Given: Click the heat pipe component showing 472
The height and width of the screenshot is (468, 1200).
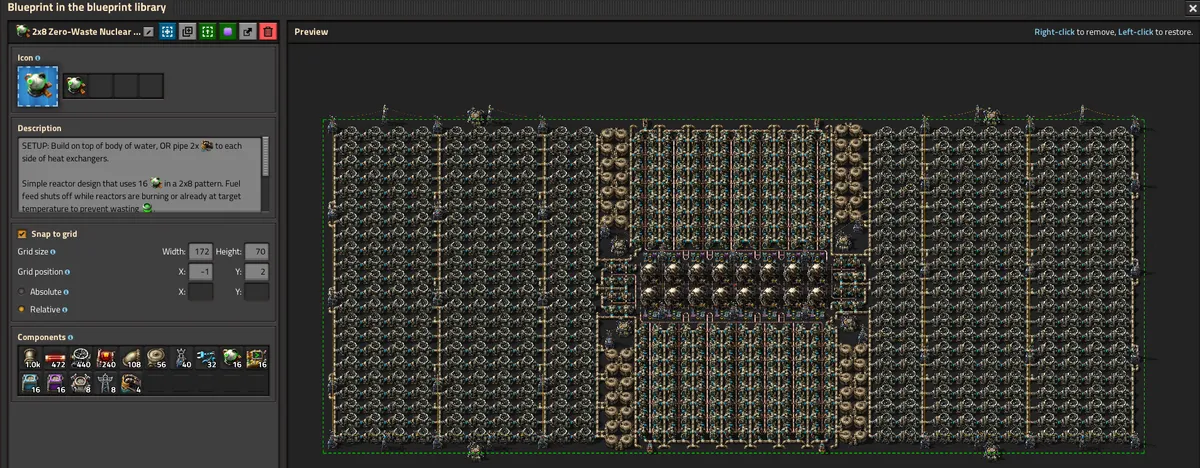Looking at the screenshot, I should coord(56,359).
